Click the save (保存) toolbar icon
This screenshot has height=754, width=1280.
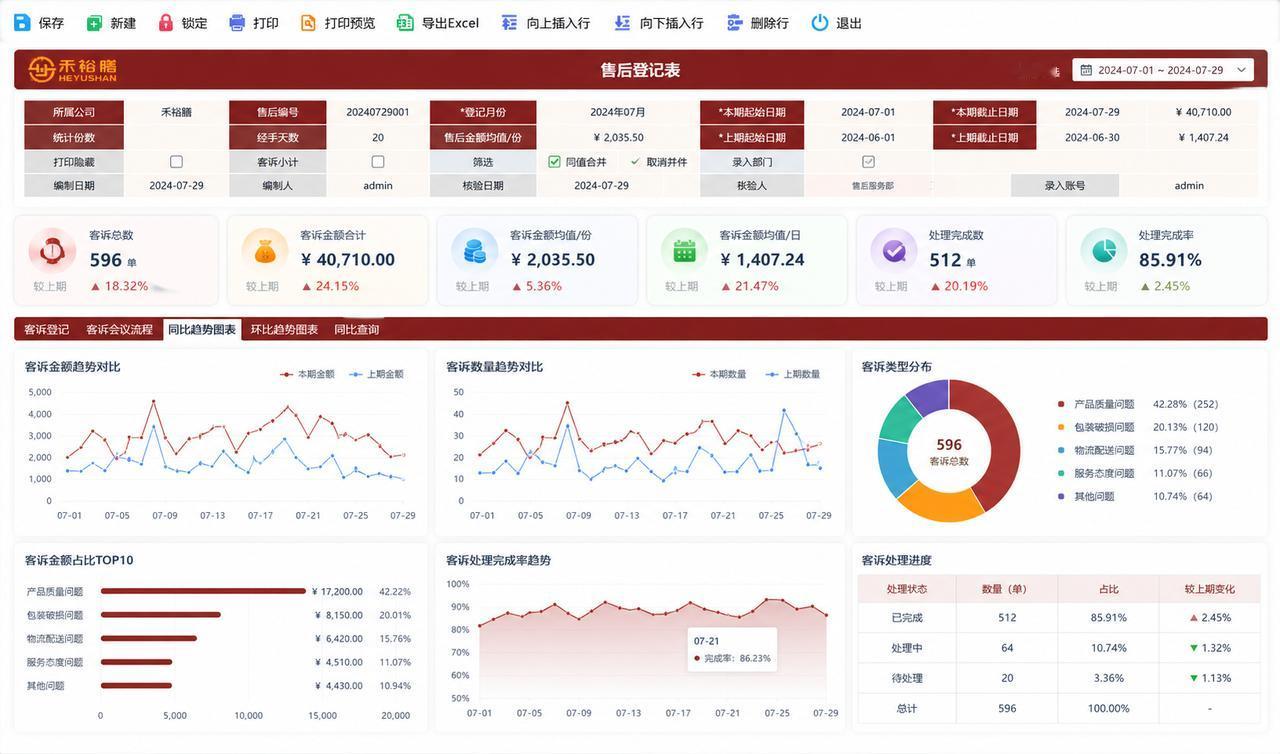(22, 22)
